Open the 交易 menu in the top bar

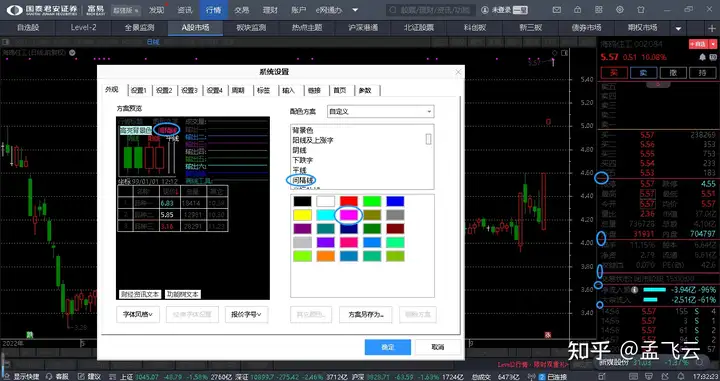tap(242, 10)
